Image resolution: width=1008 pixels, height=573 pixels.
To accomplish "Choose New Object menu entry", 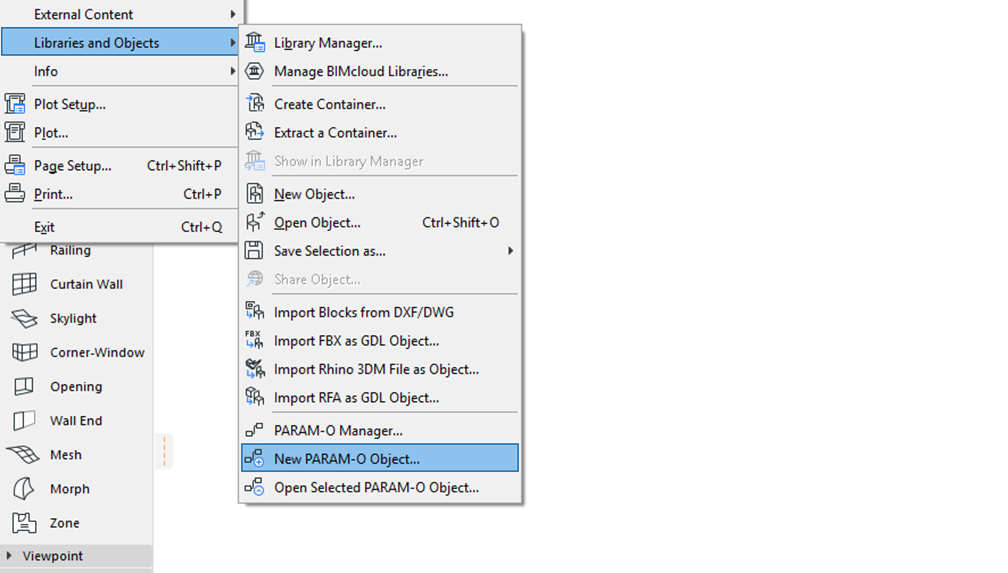I will point(380,194).
